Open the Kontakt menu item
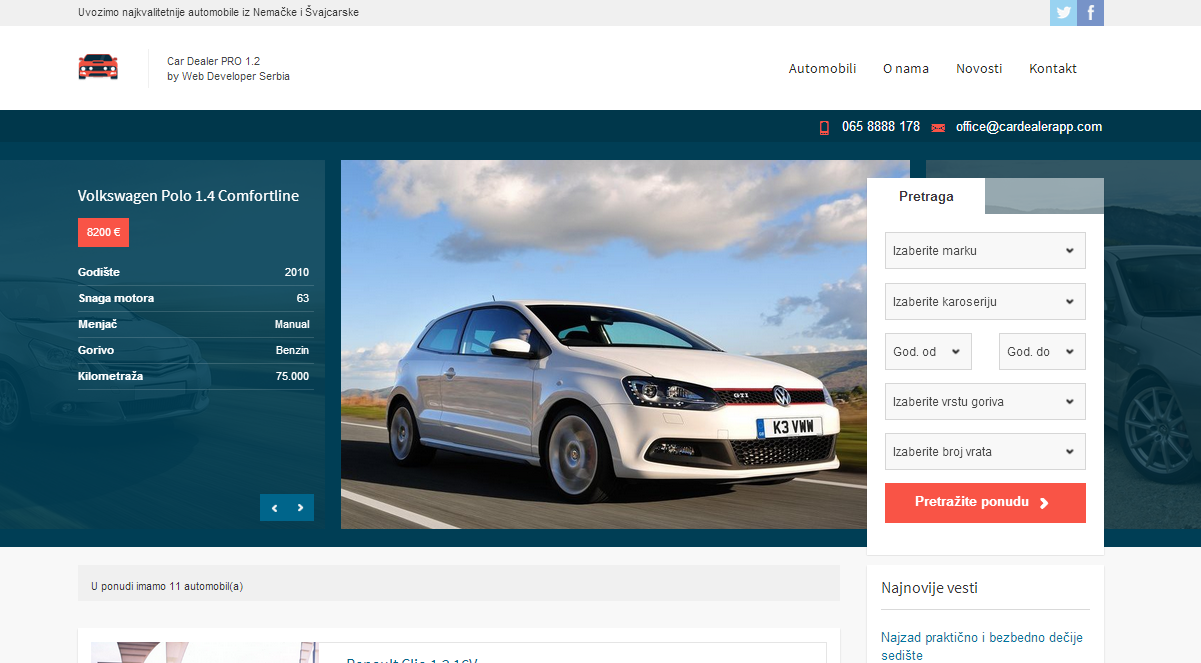1201x663 pixels. pos(1053,68)
